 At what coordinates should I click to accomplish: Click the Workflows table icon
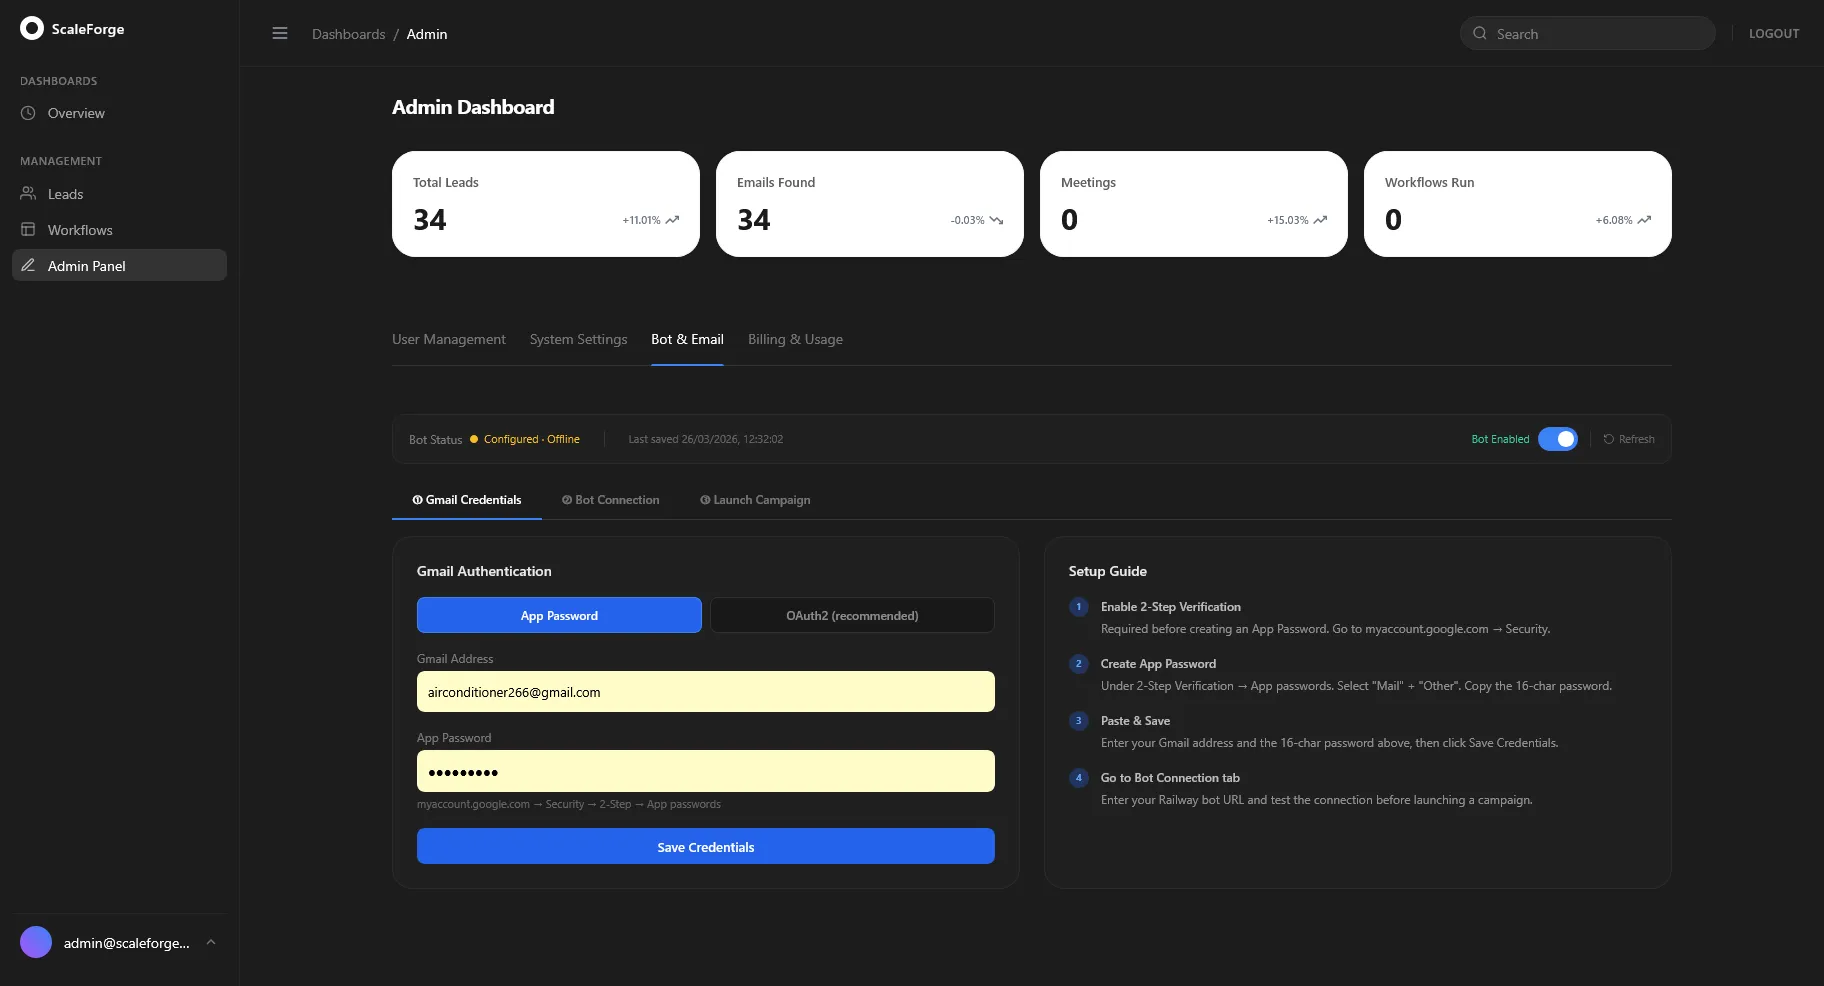pos(28,230)
